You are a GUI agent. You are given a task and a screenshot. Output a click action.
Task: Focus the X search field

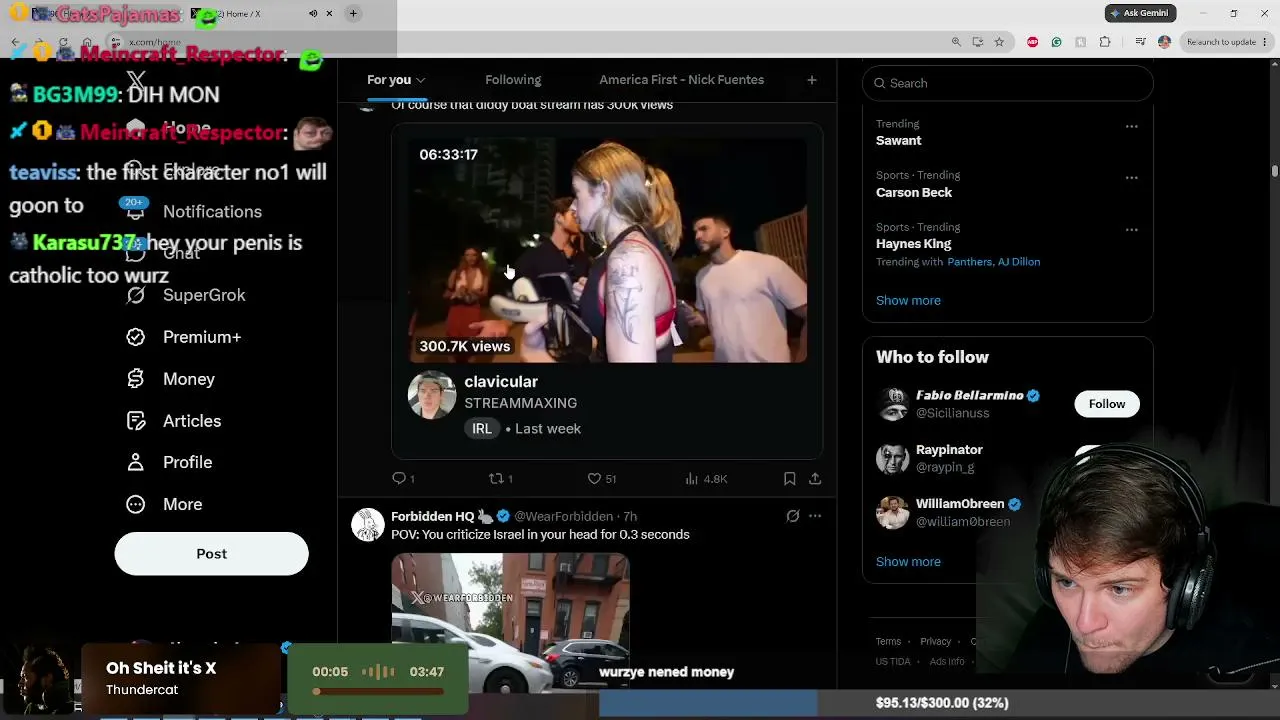click(x=1007, y=83)
